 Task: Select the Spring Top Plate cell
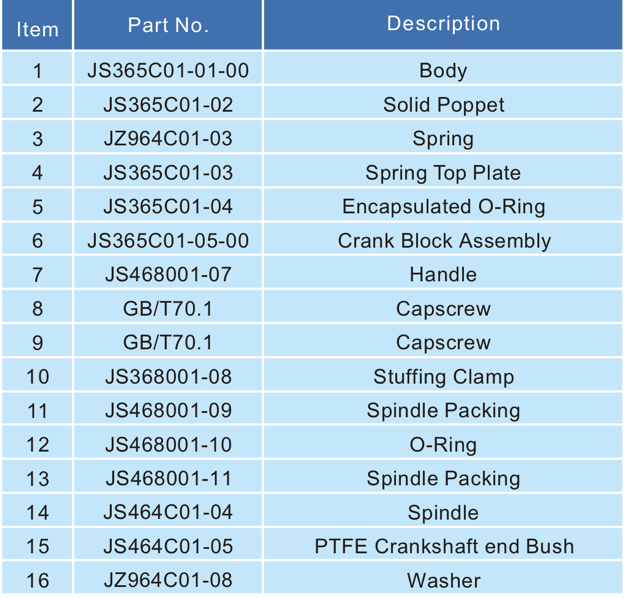click(443, 173)
